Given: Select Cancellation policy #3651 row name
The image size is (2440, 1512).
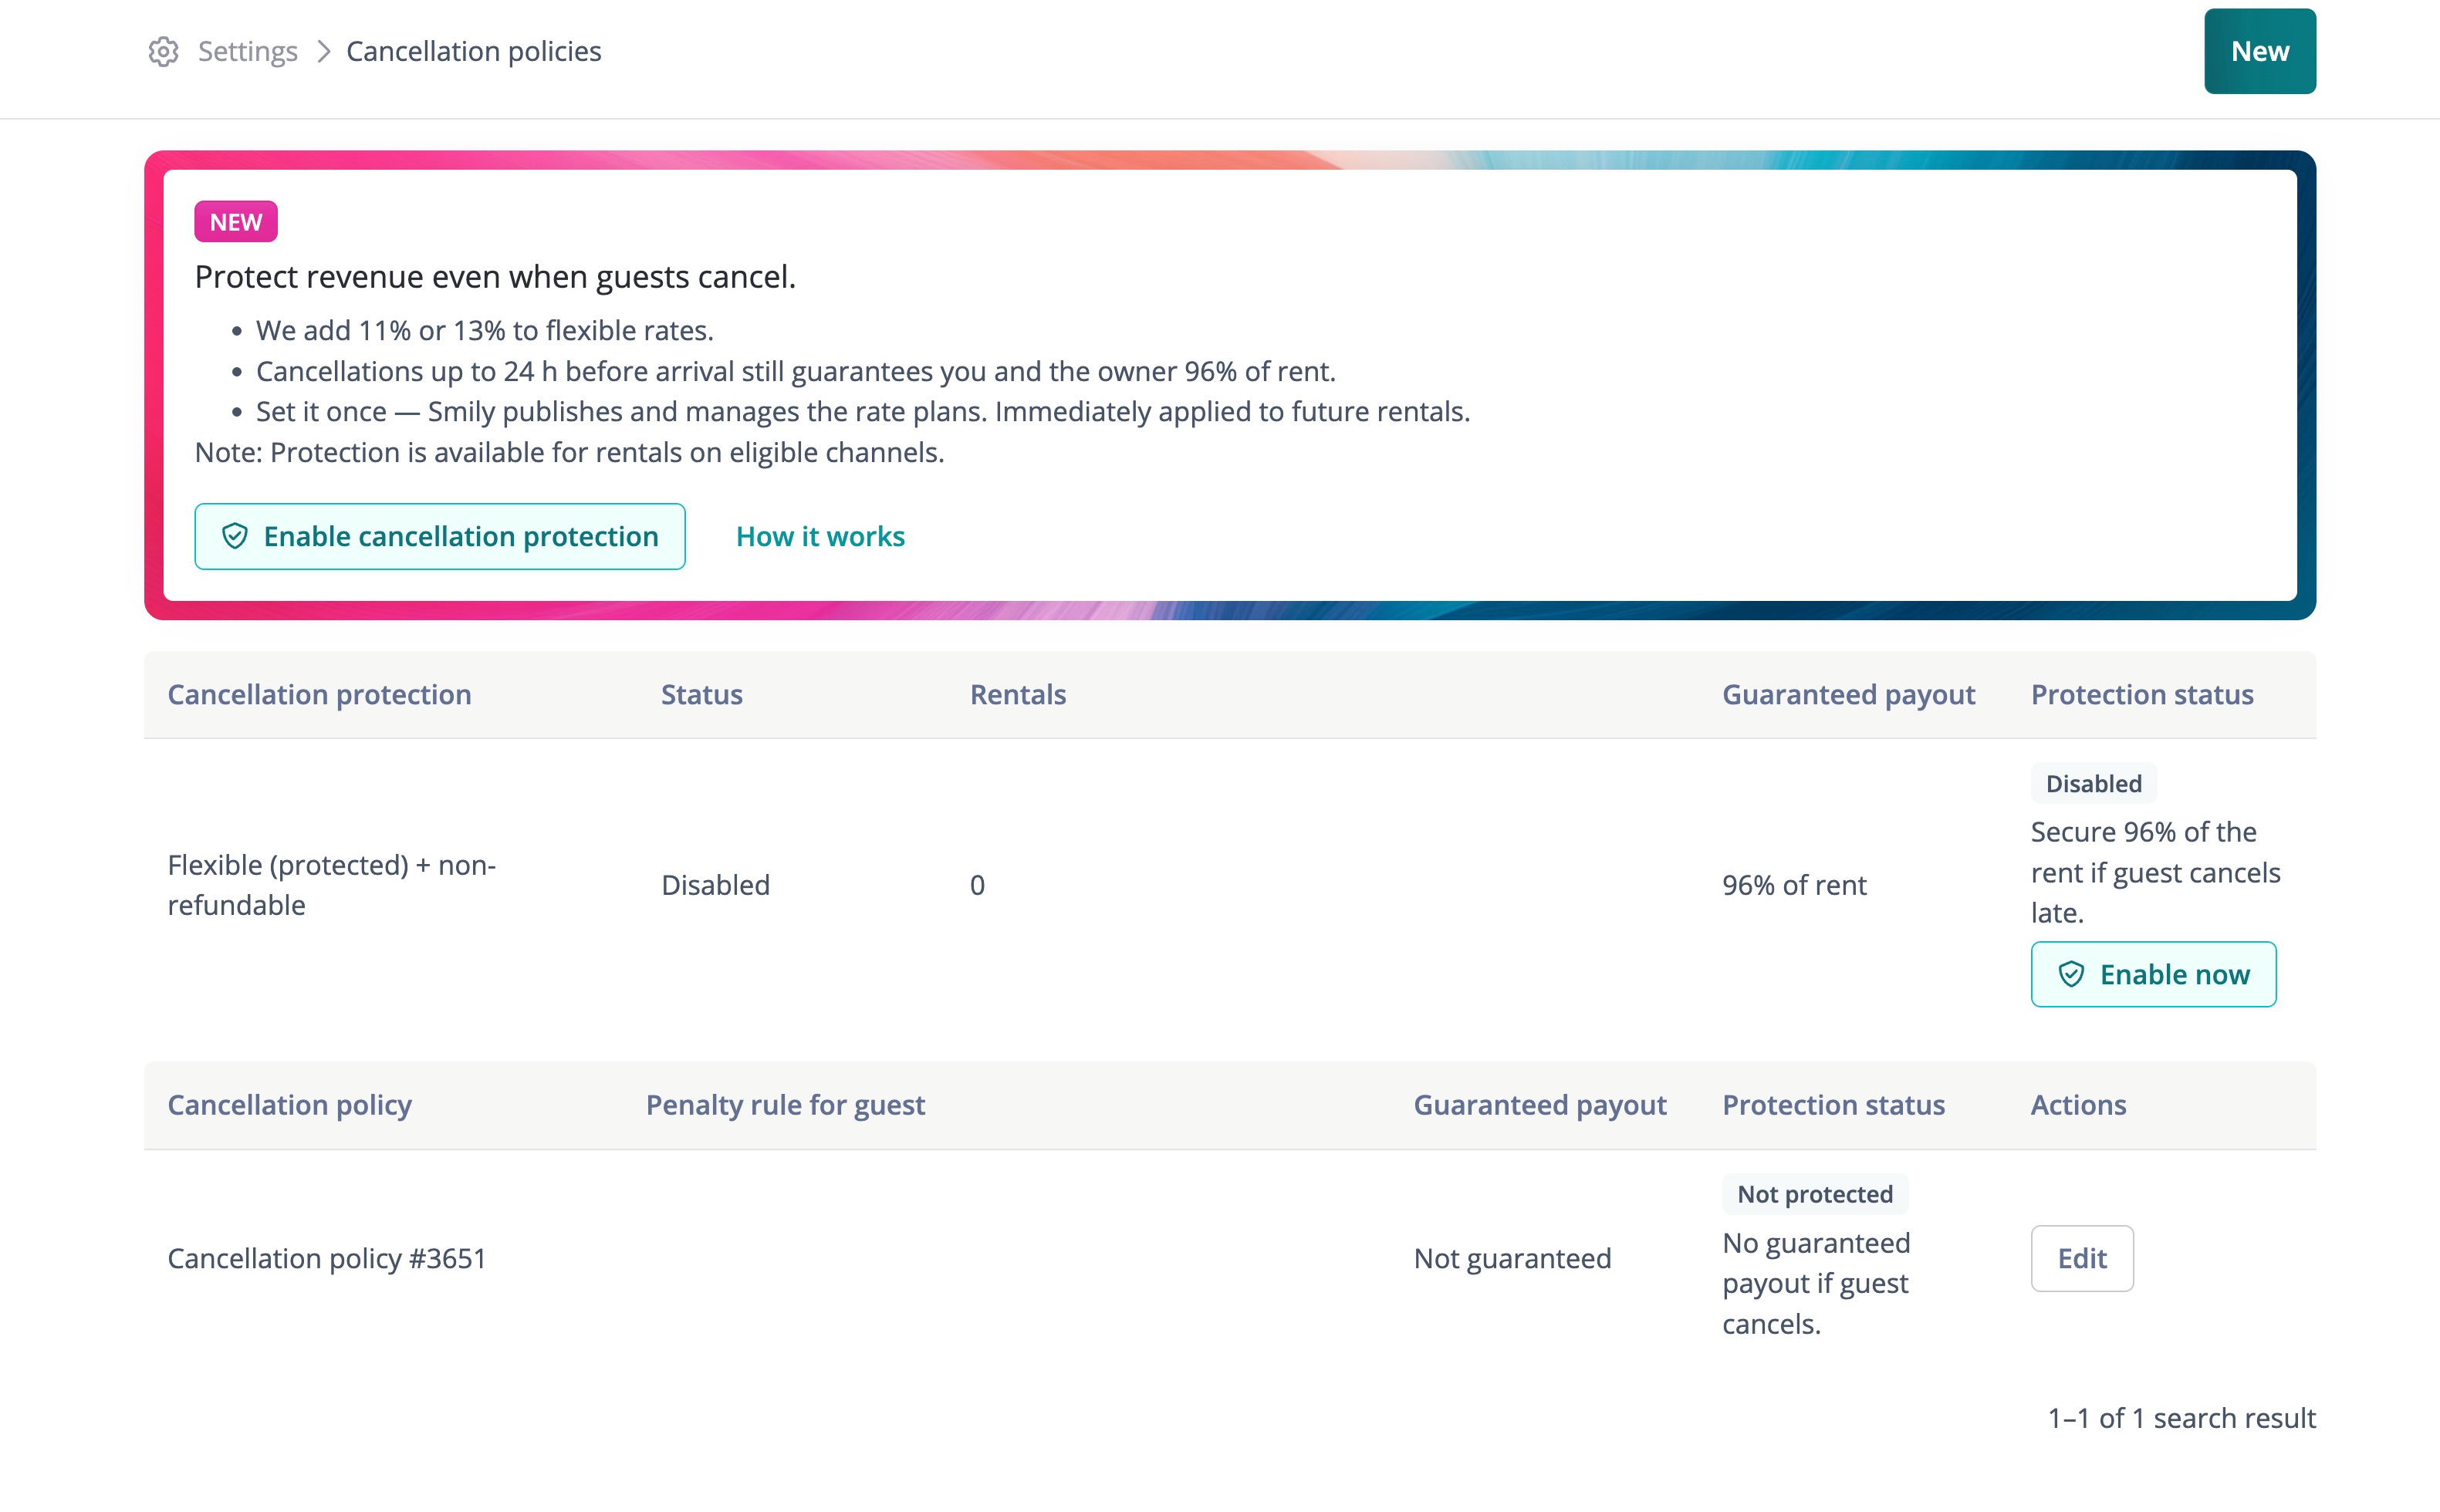Looking at the screenshot, I should click(327, 1258).
